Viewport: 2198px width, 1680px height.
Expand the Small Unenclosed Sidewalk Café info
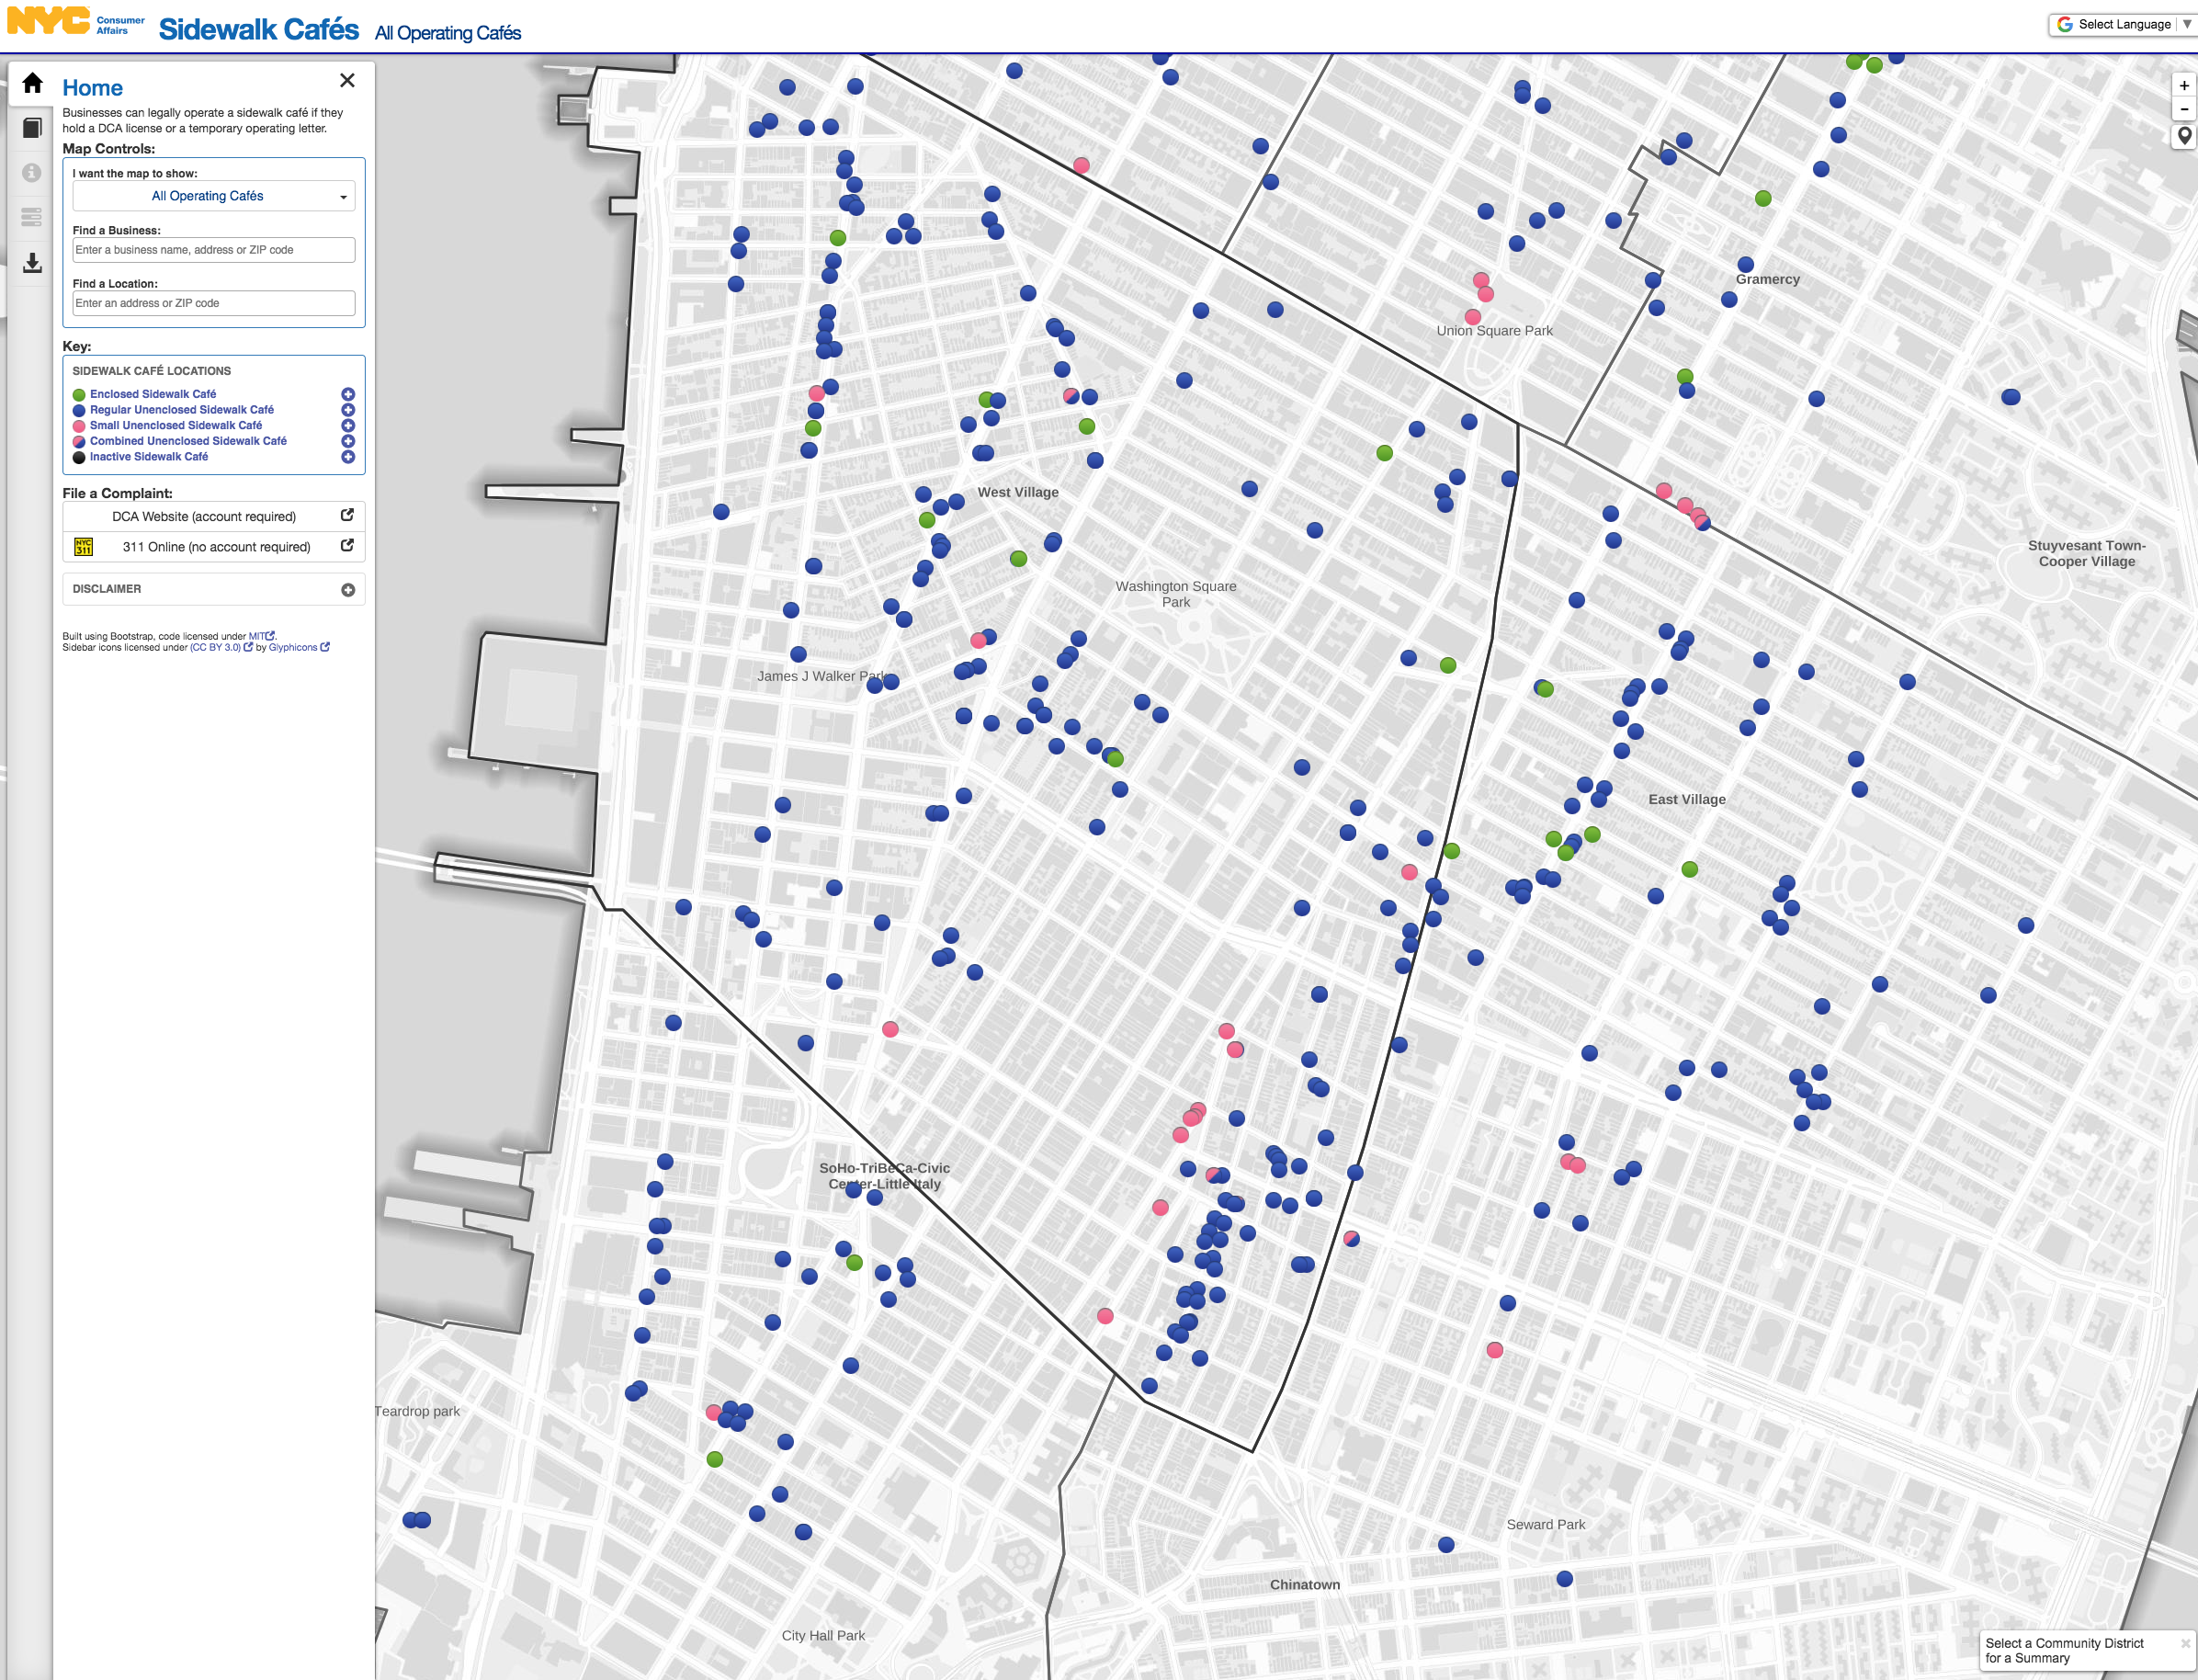tap(348, 425)
